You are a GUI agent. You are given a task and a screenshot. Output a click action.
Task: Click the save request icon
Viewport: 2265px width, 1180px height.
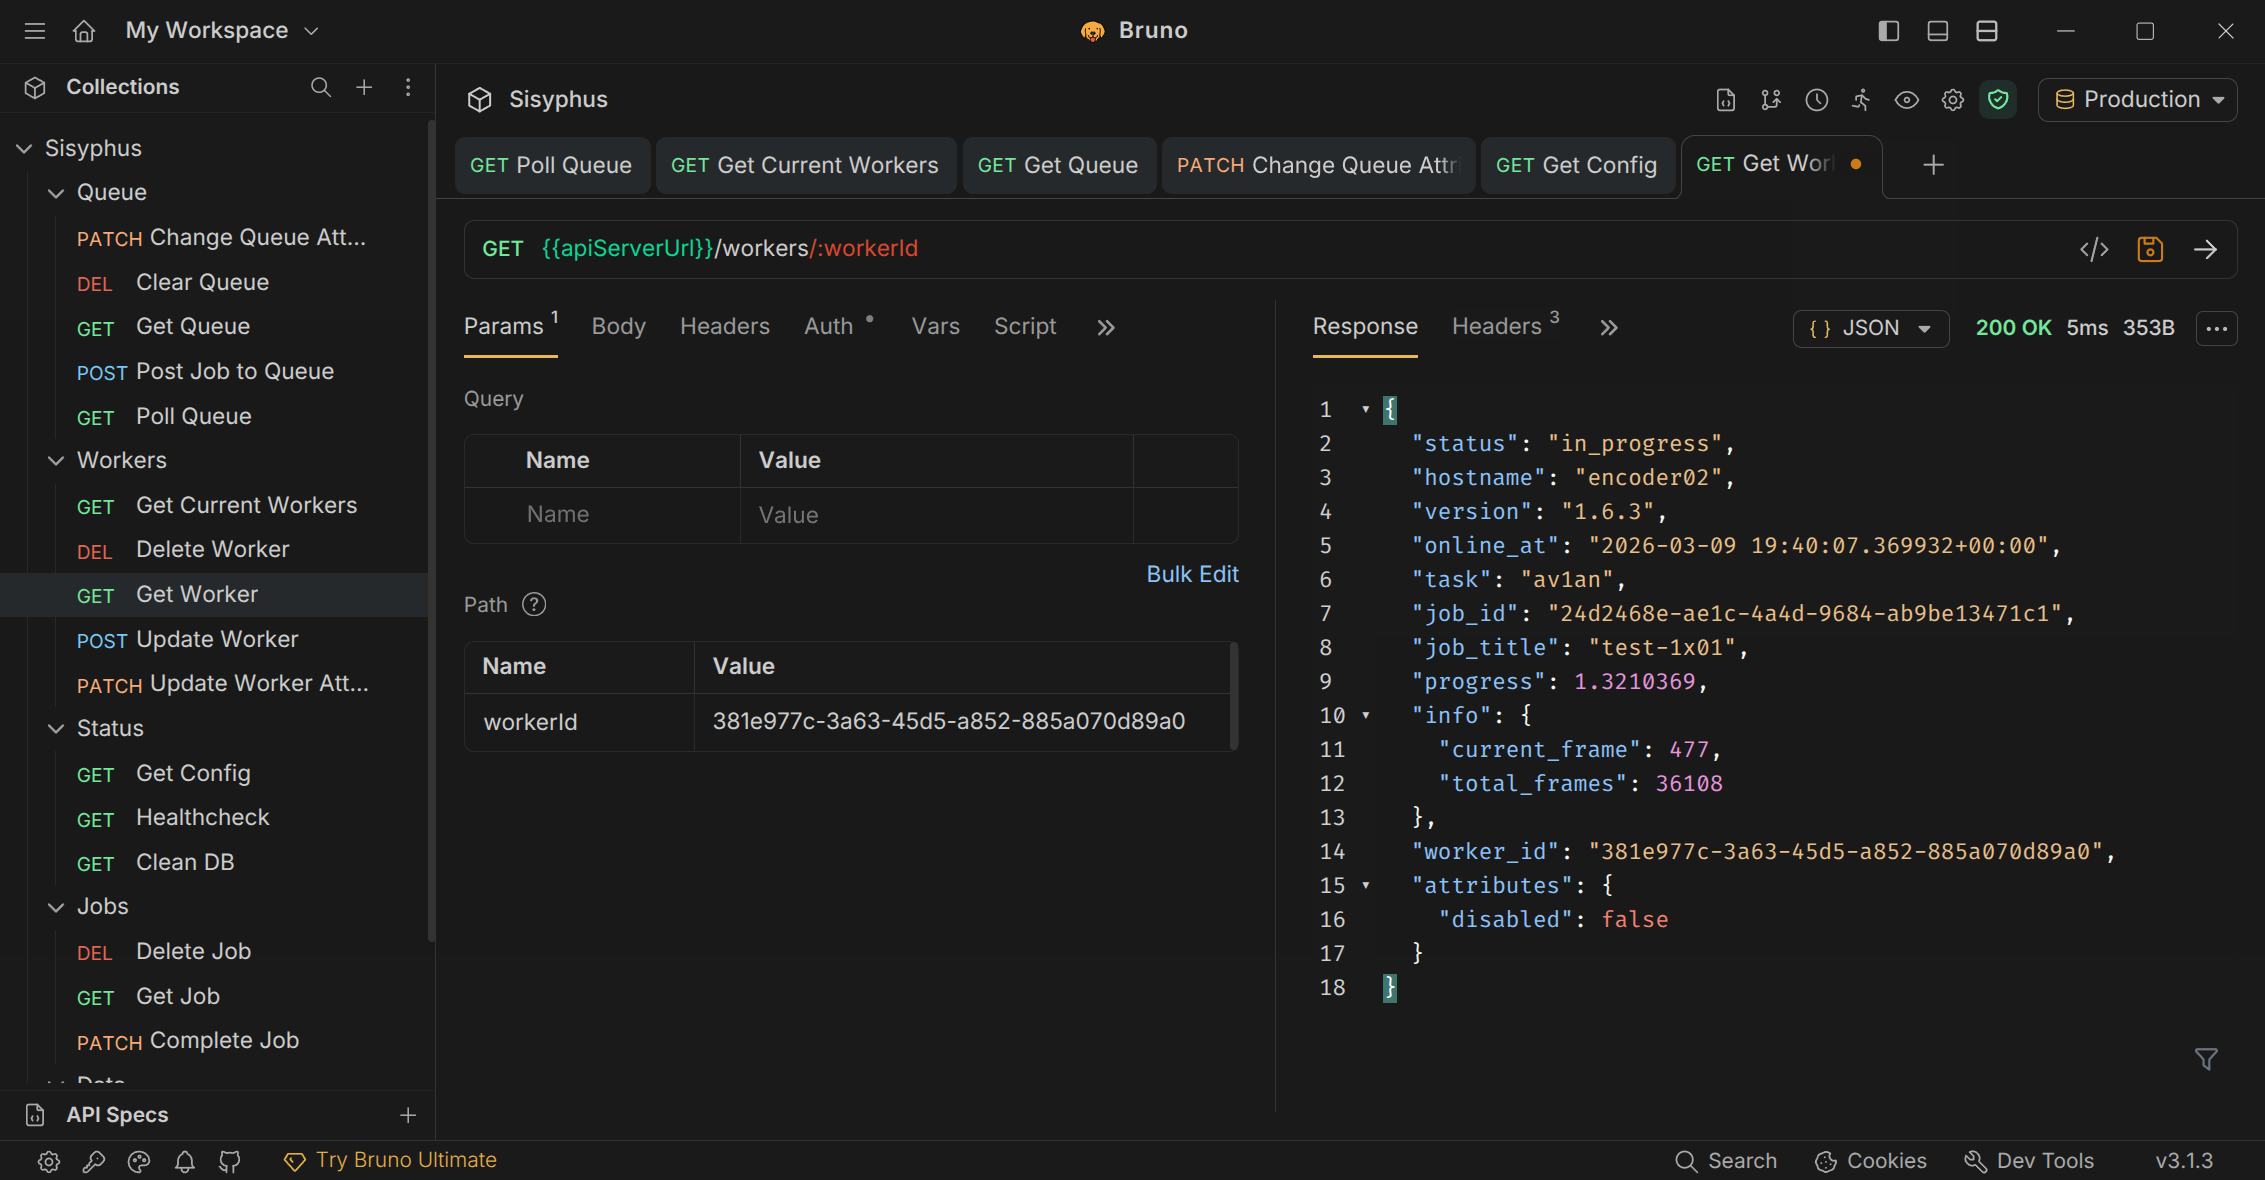[2150, 249]
